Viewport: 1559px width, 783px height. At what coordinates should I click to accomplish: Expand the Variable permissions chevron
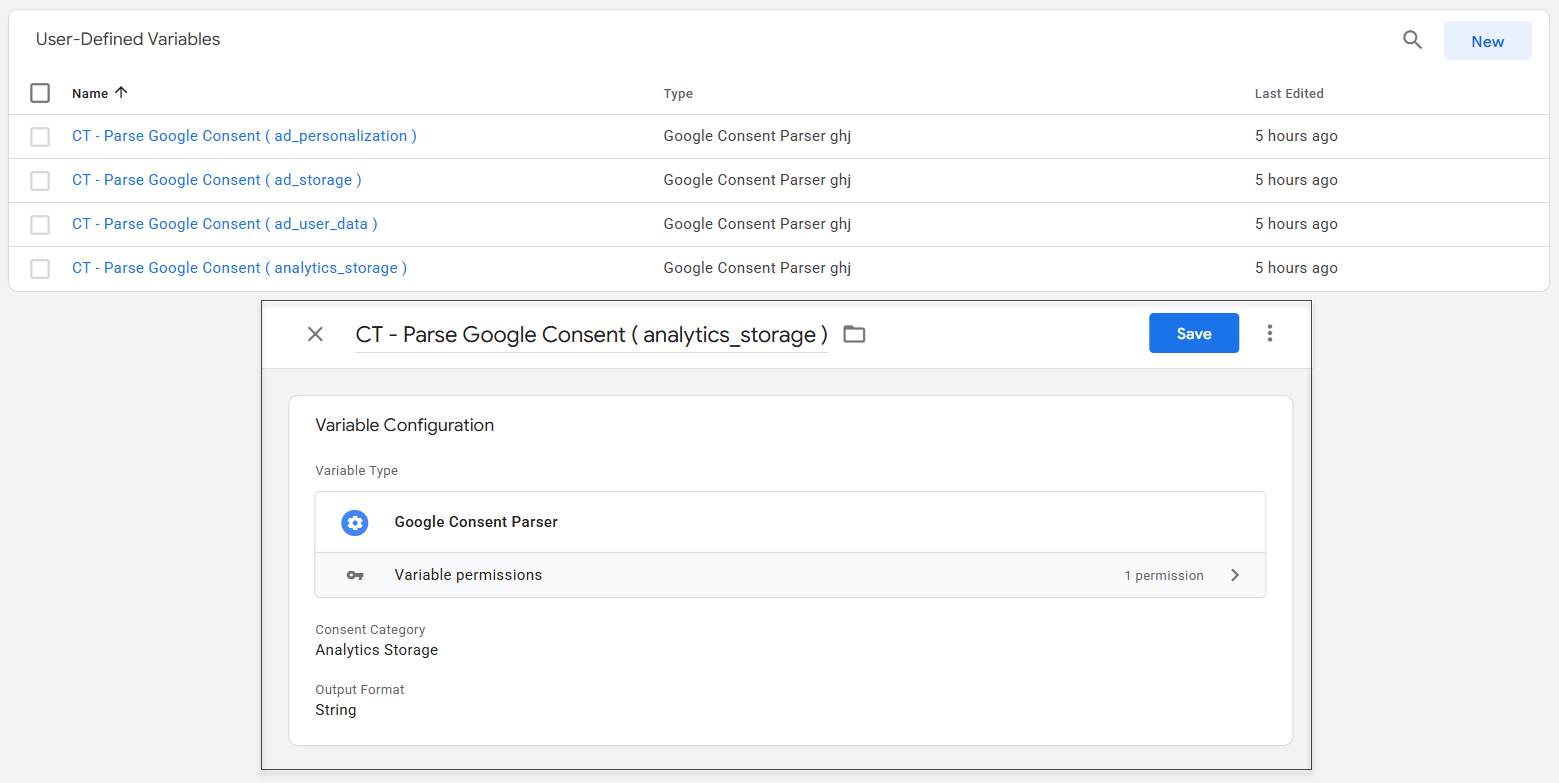[1235, 575]
